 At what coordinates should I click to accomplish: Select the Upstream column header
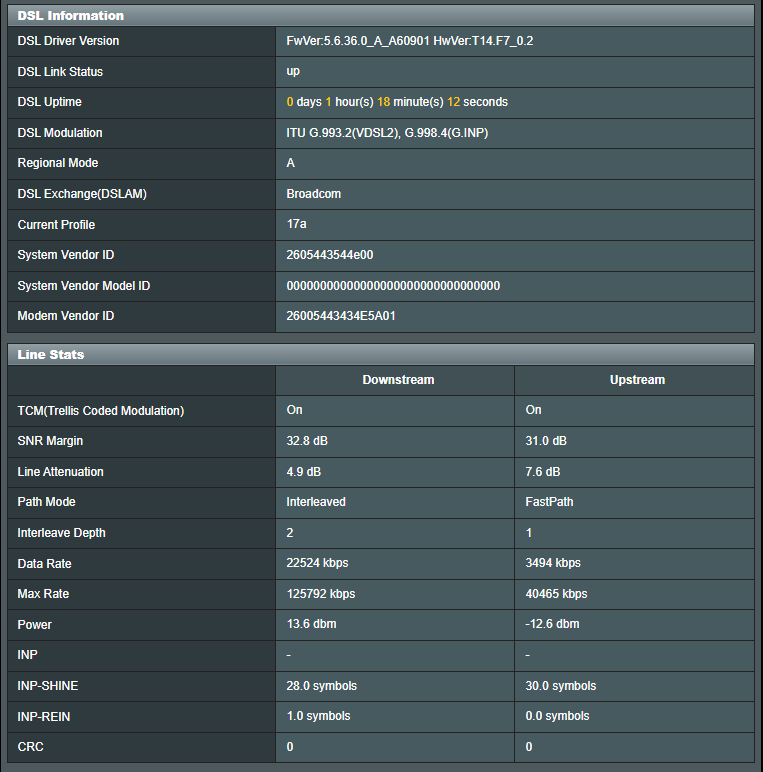pos(637,380)
